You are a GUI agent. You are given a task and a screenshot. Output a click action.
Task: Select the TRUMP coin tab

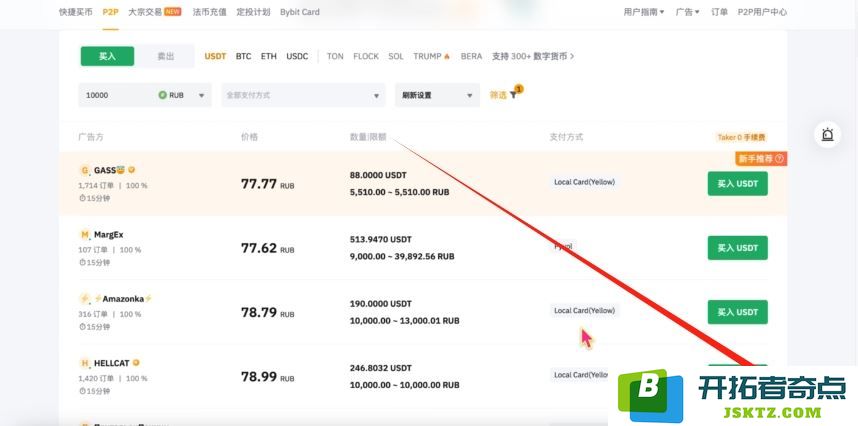[427, 56]
